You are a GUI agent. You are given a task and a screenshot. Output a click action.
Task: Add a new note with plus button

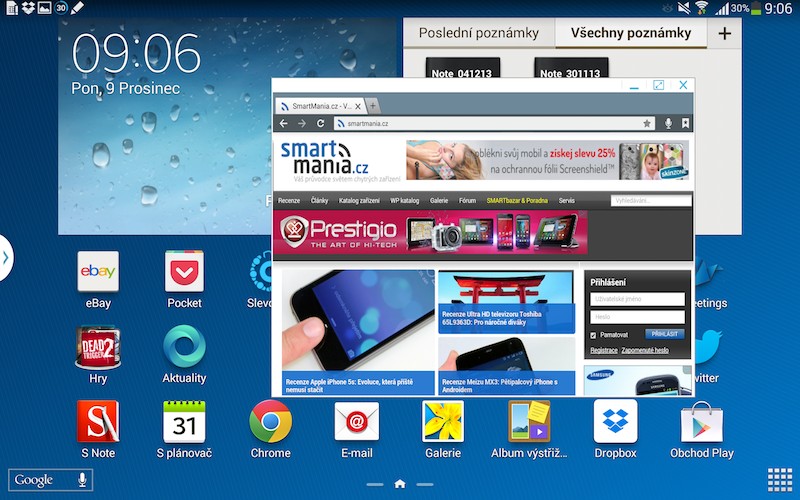724,33
